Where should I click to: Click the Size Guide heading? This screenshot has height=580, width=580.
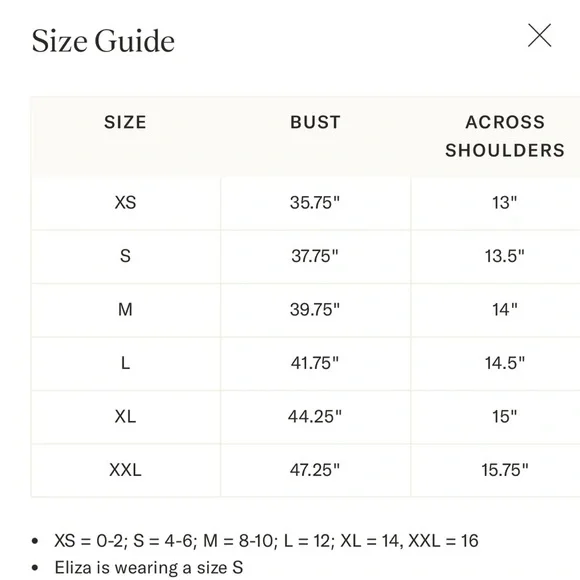tap(103, 41)
